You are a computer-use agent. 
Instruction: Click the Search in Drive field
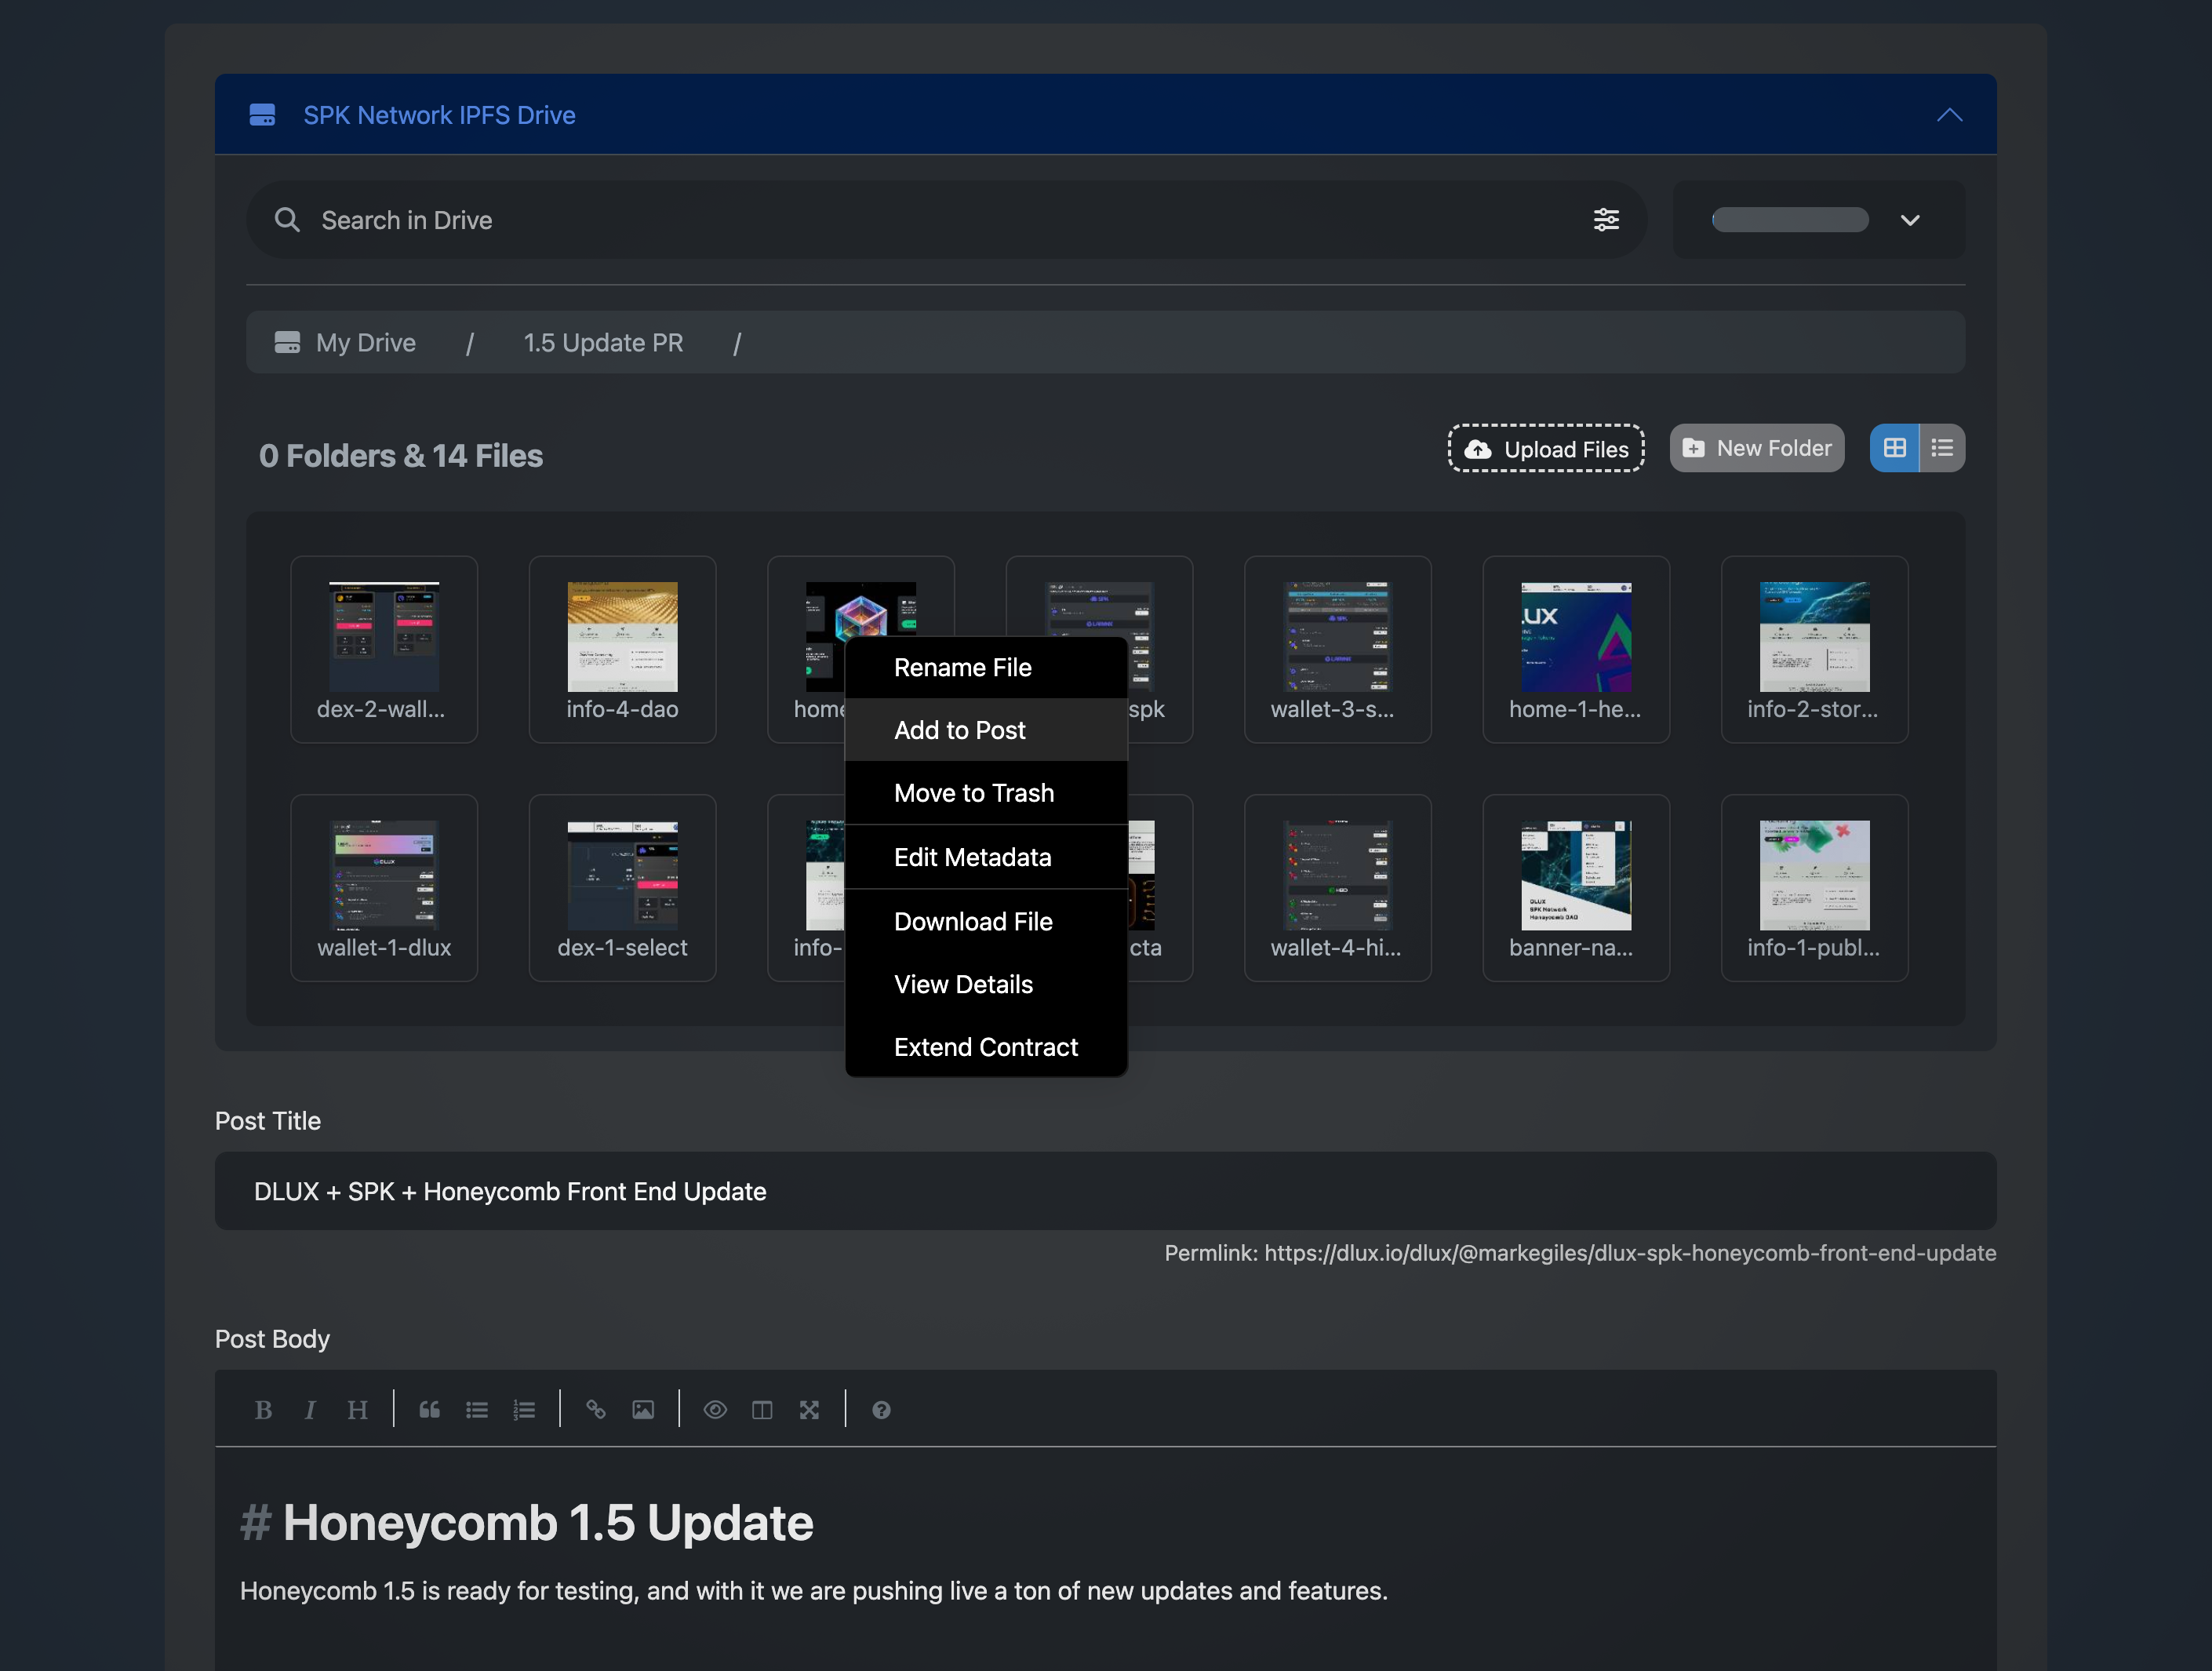coord(945,220)
